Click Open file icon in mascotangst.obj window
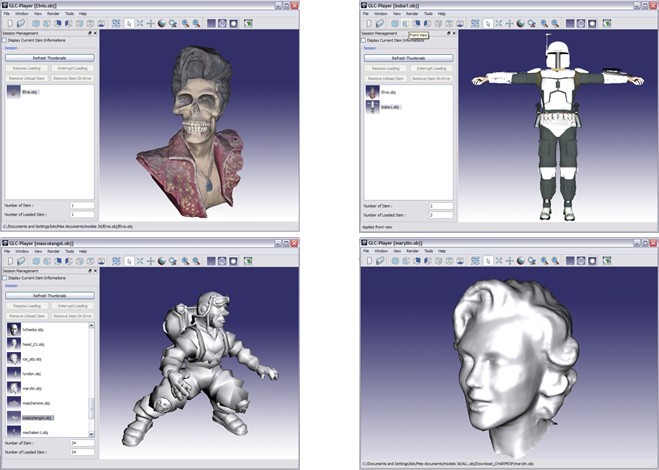The height and width of the screenshot is (470, 659). coord(21,261)
